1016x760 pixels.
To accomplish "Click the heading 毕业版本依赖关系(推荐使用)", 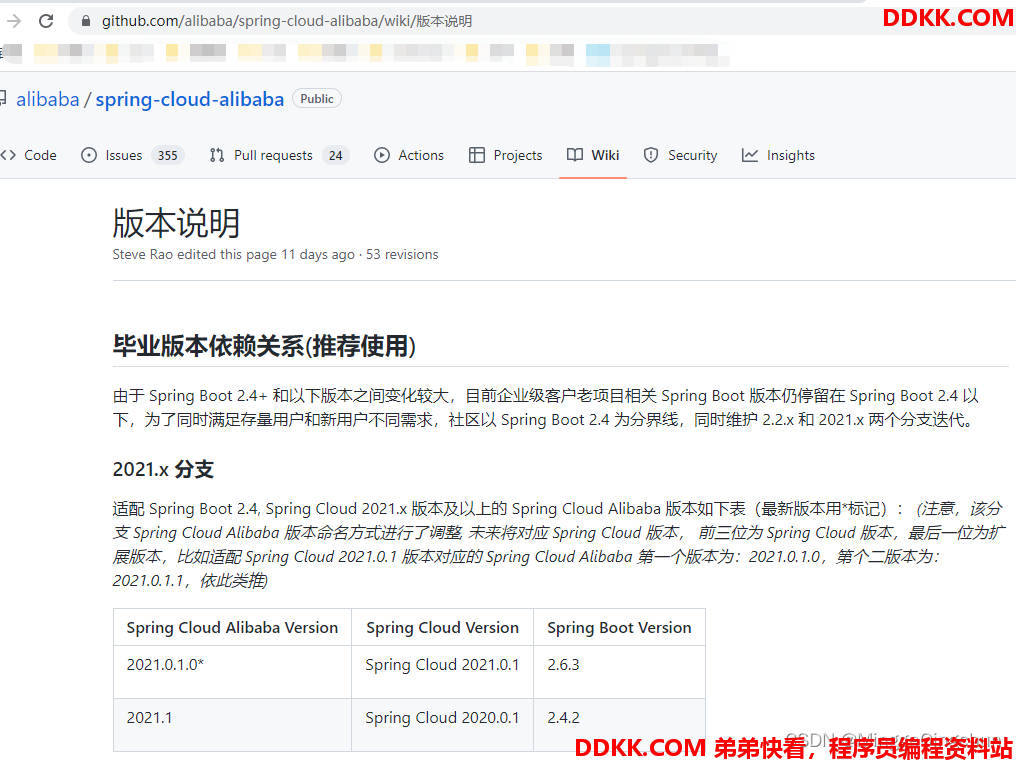I will (x=264, y=346).
